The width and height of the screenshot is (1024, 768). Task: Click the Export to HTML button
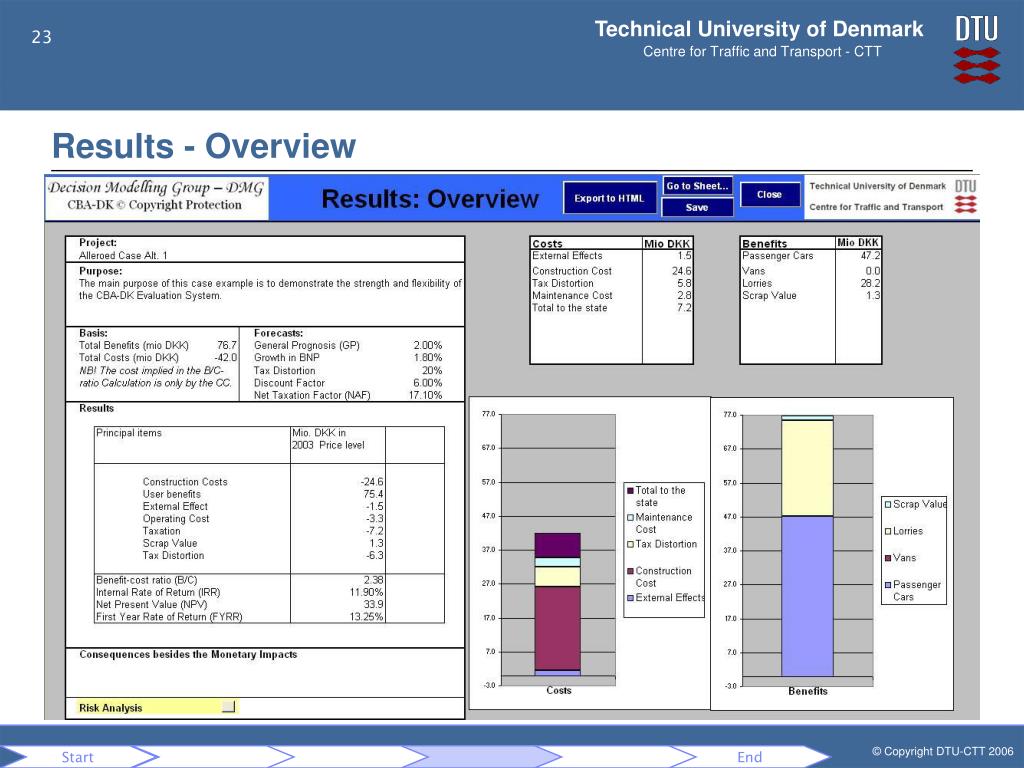click(609, 198)
